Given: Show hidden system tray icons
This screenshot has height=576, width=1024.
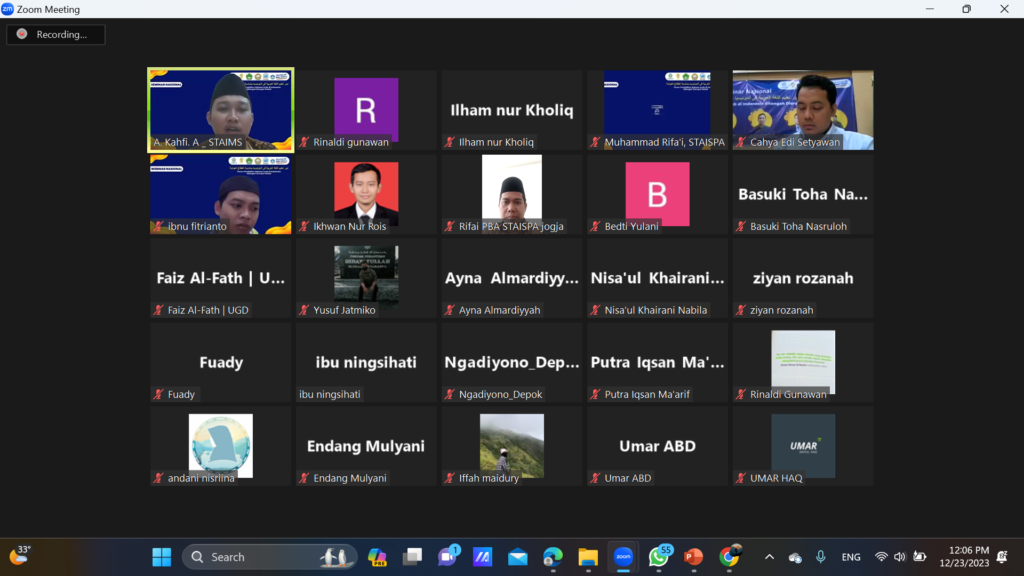Looking at the screenshot, I should tap(769, 557).
